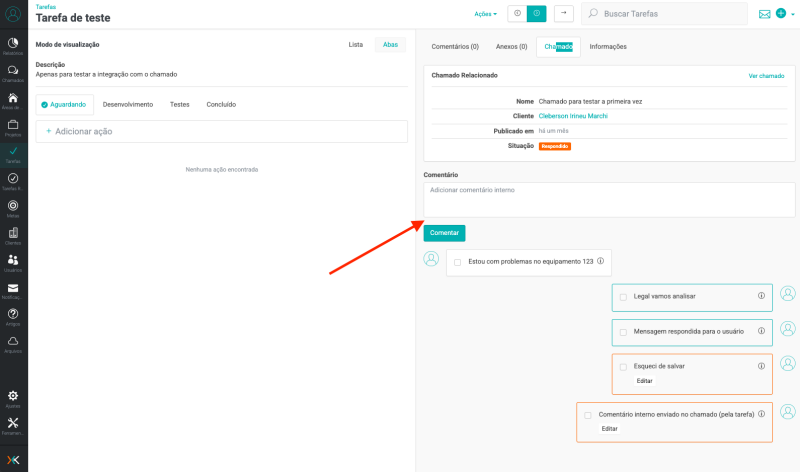
Task: Open Ajustes gear icon
Action: (13, 398)
